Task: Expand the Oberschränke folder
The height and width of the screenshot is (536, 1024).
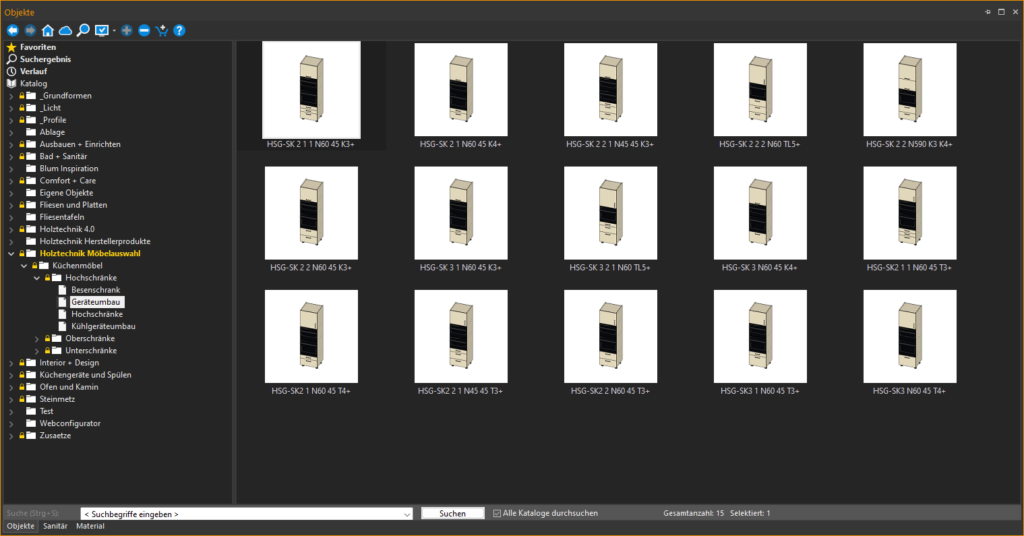Action: [35, 338]
